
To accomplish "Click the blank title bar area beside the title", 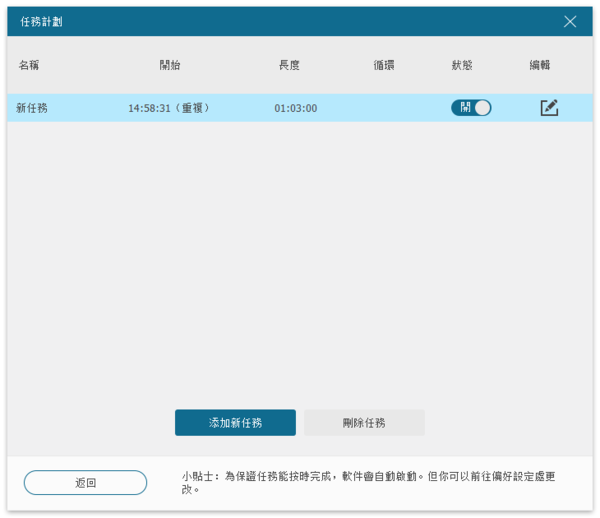I will [300, 21].
